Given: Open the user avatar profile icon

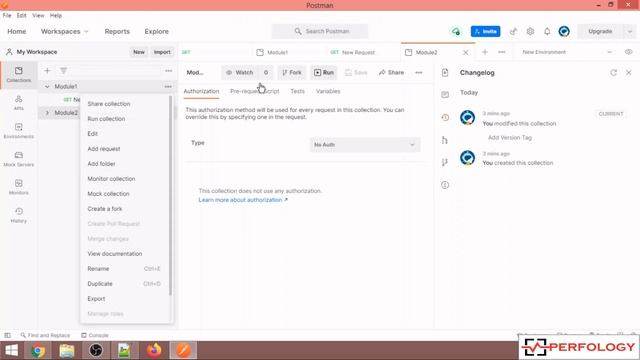Looking at the screenshot, I should (x=564, y=31).
